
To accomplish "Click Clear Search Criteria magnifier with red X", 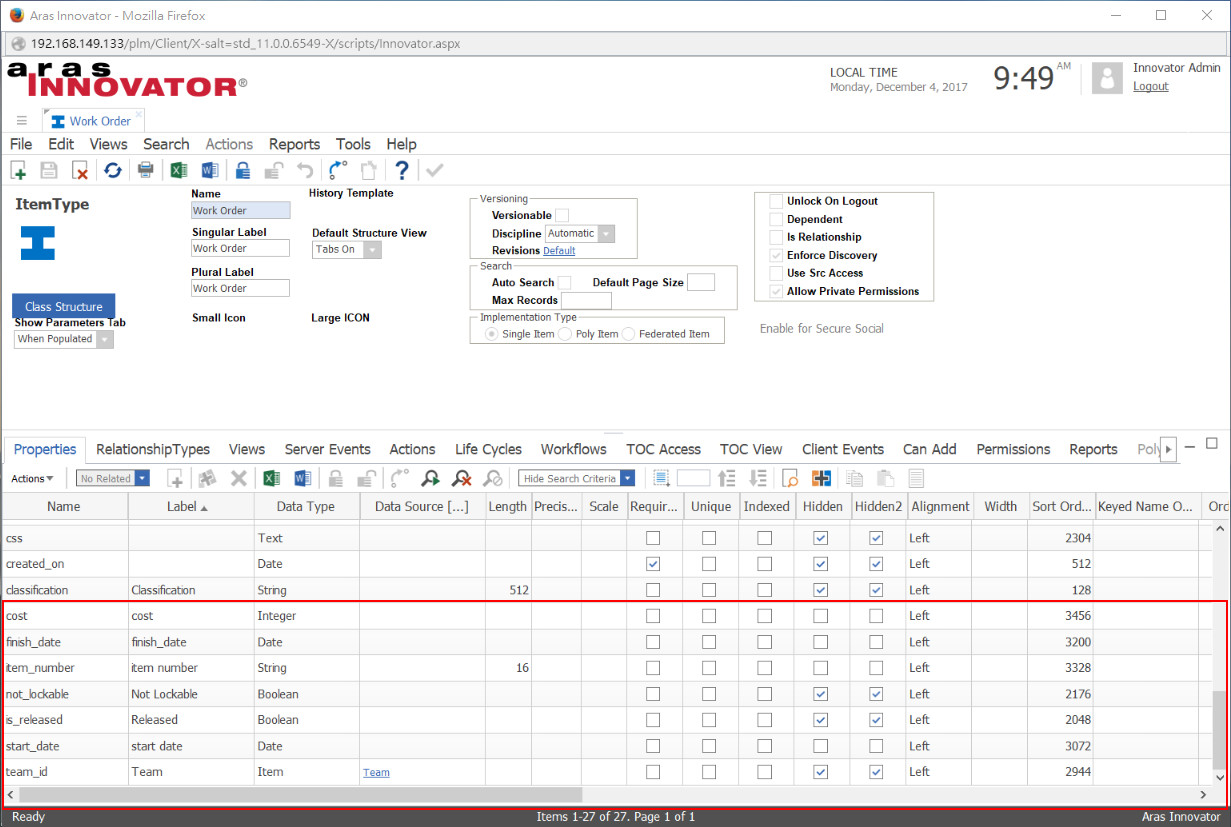I will (461, 478).
